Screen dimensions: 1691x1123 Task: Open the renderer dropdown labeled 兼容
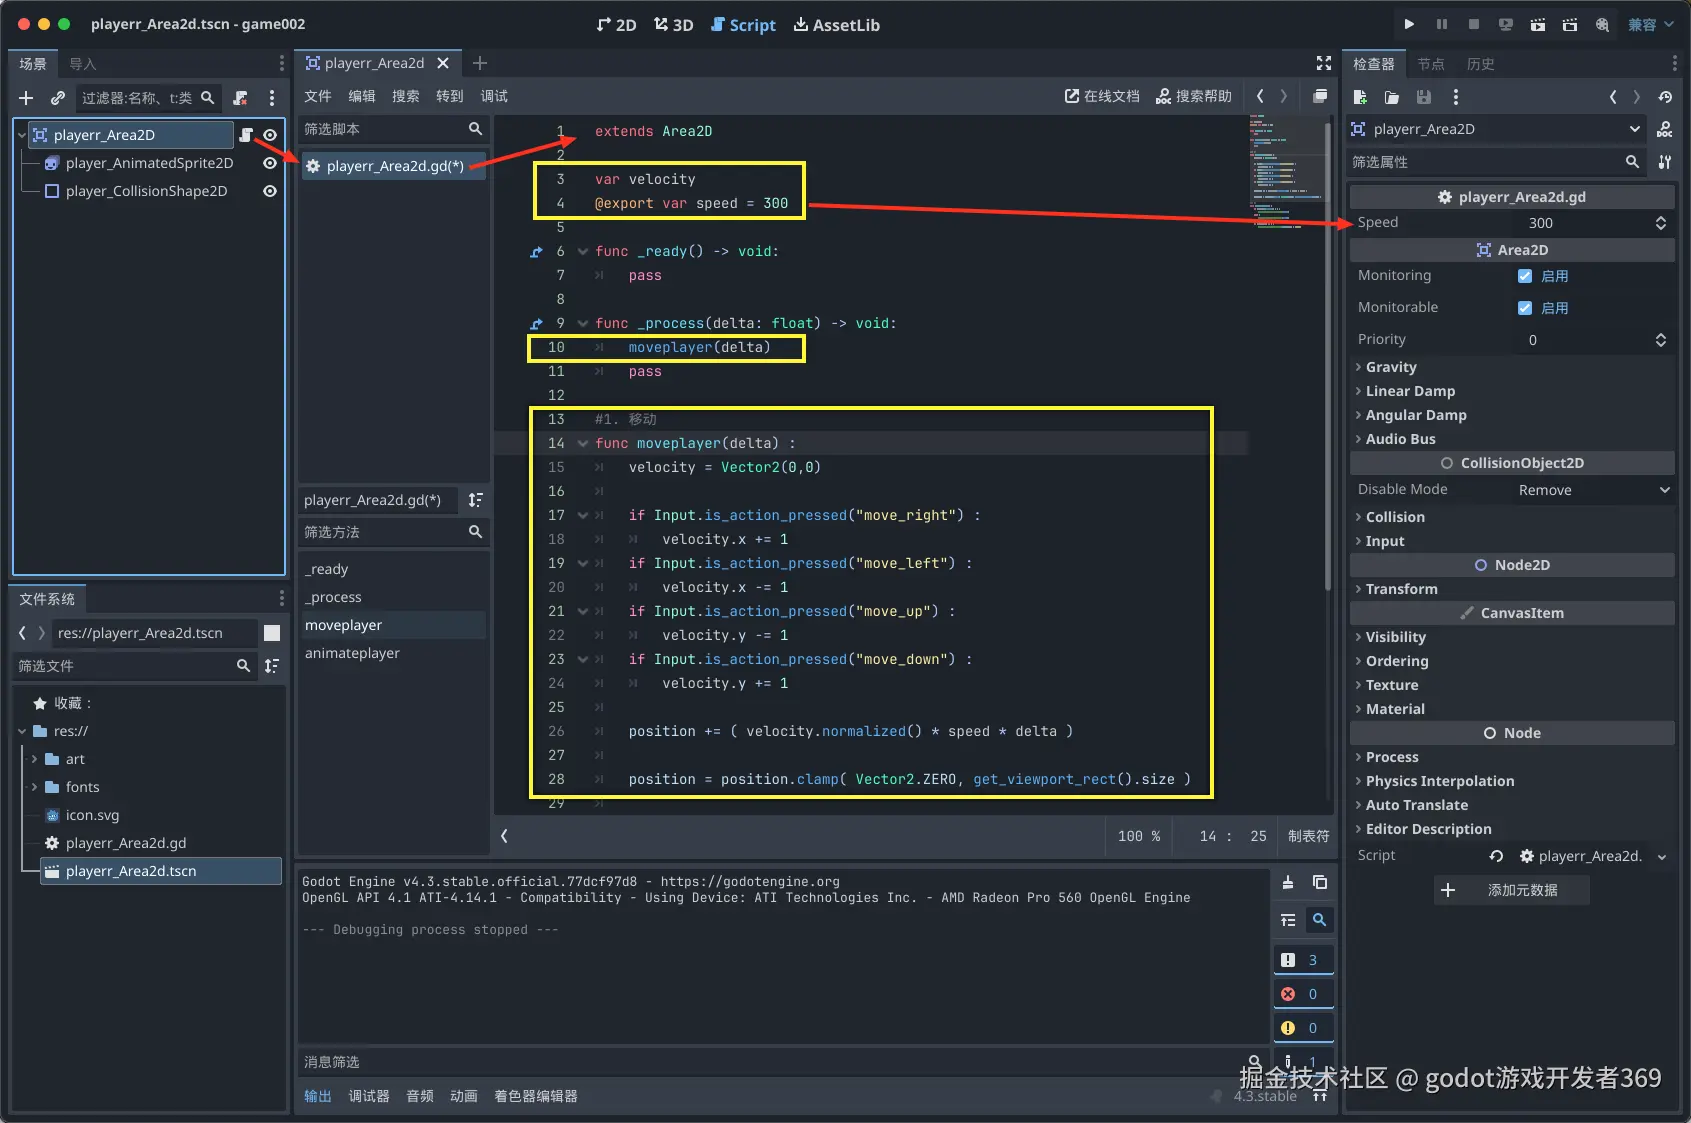(x=1651, y=25)
